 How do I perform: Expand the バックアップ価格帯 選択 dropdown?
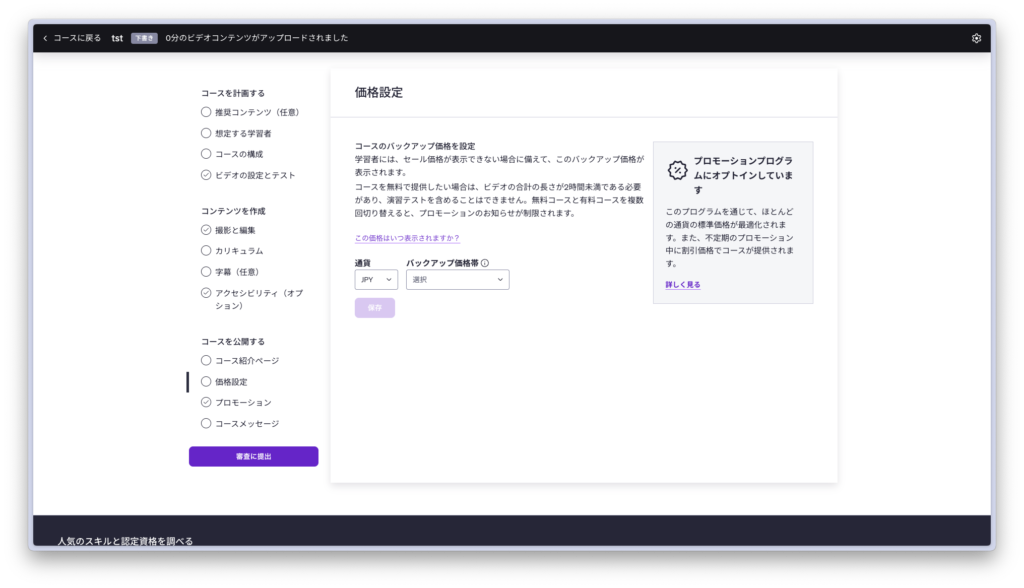[457, 280]
